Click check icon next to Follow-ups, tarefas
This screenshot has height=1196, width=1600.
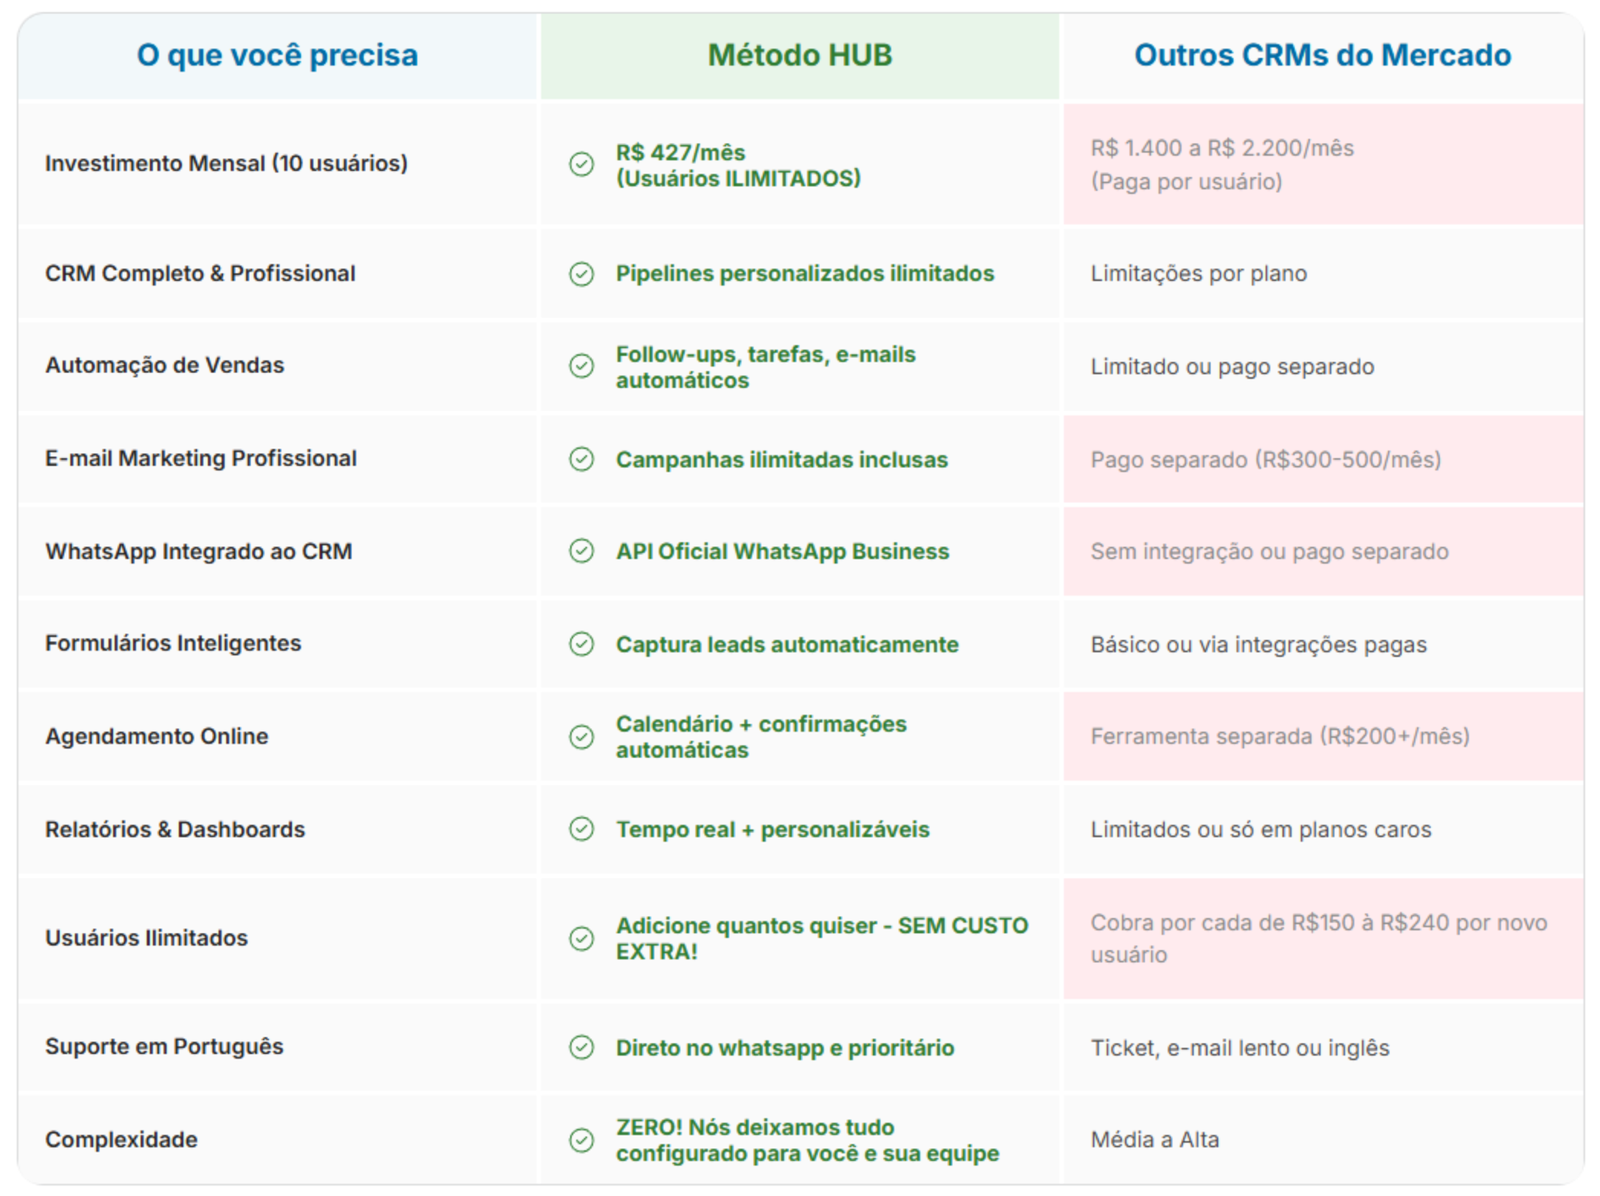[x=581, y=366]
